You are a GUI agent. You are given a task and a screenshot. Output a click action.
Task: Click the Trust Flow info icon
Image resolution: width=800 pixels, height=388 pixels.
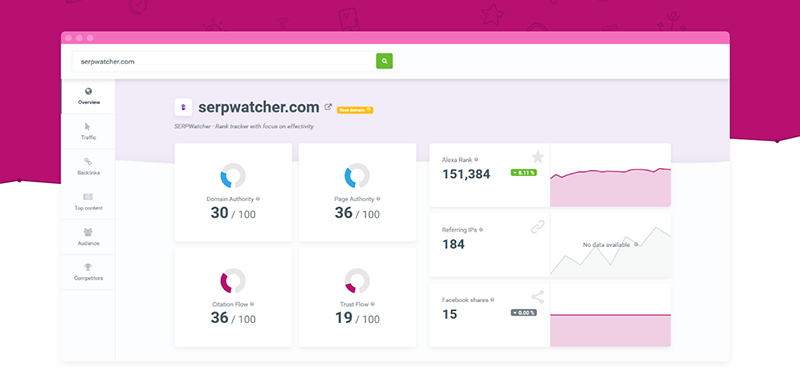pyautogui.click(x=372, y=304)
